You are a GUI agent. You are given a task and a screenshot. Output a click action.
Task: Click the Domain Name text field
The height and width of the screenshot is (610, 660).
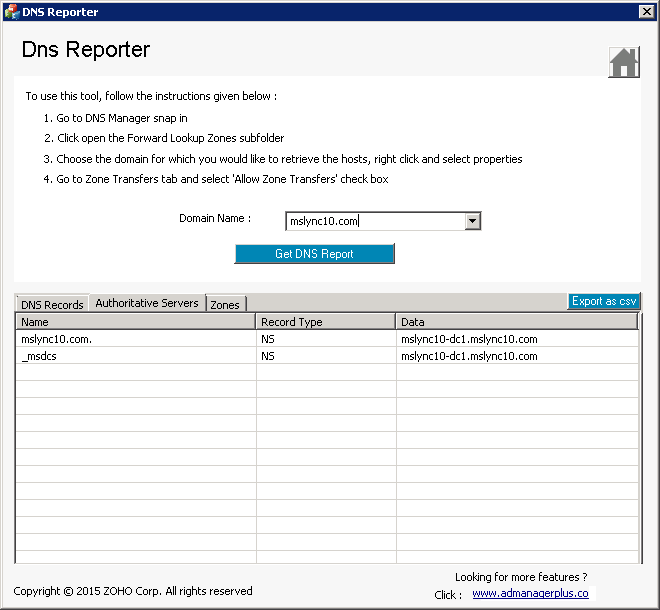375,222
